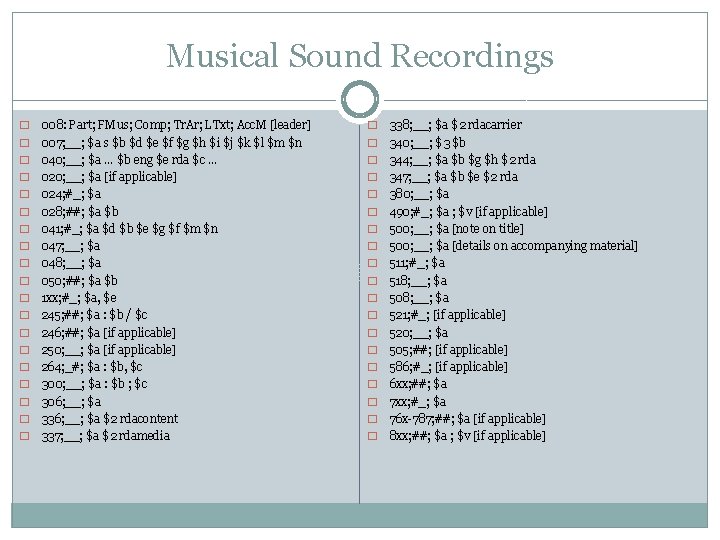
Task: Select the 347 $a $b $e $2 rda line
Action: coord(454,177)
